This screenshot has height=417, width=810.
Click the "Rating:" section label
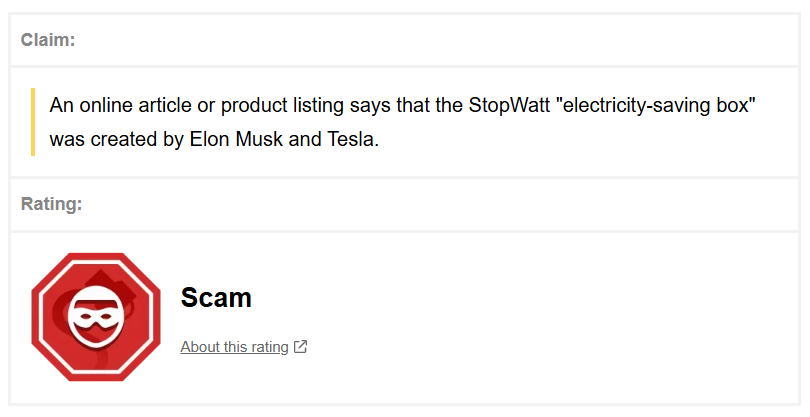(51, 204)
